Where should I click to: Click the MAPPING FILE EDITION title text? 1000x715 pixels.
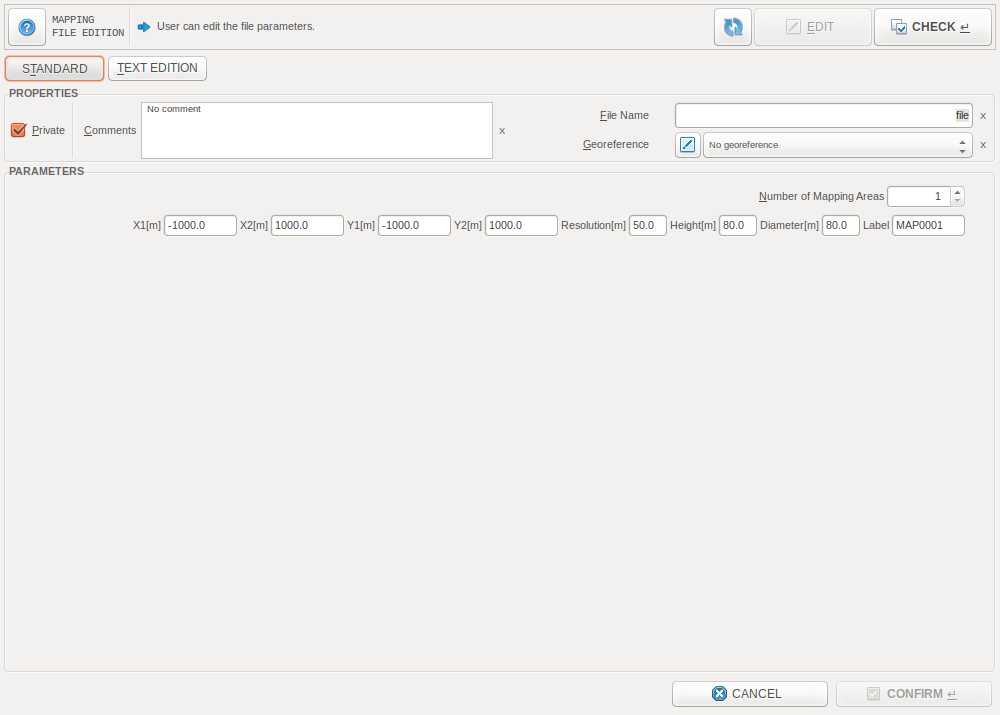pos(88,27)
